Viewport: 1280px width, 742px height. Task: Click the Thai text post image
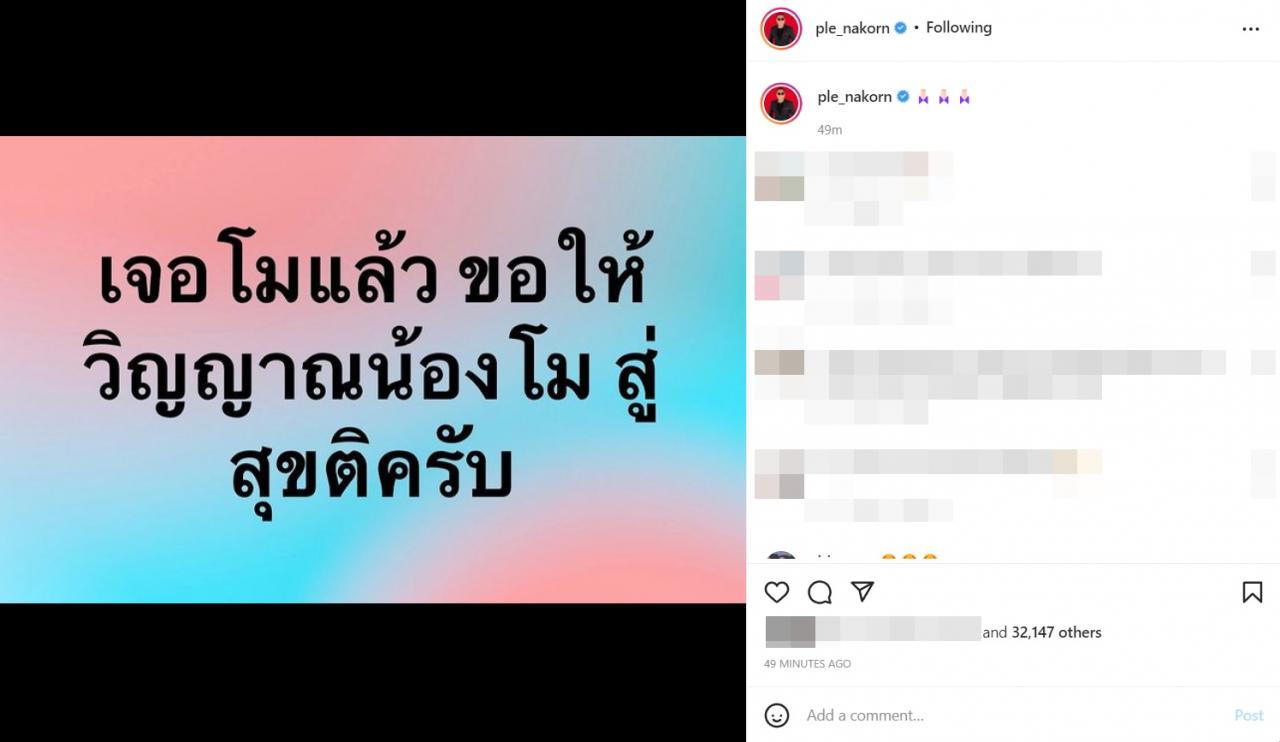tap(373, 369)
